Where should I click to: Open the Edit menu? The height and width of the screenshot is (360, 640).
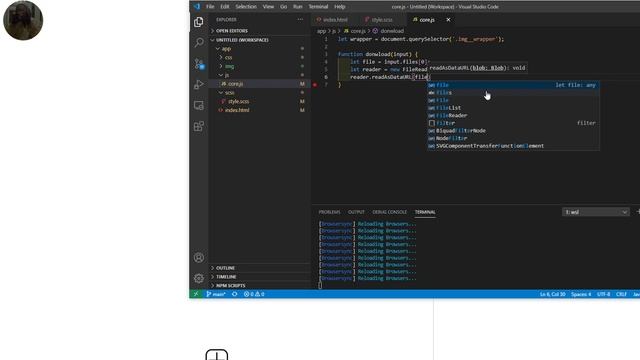(225, 7)
